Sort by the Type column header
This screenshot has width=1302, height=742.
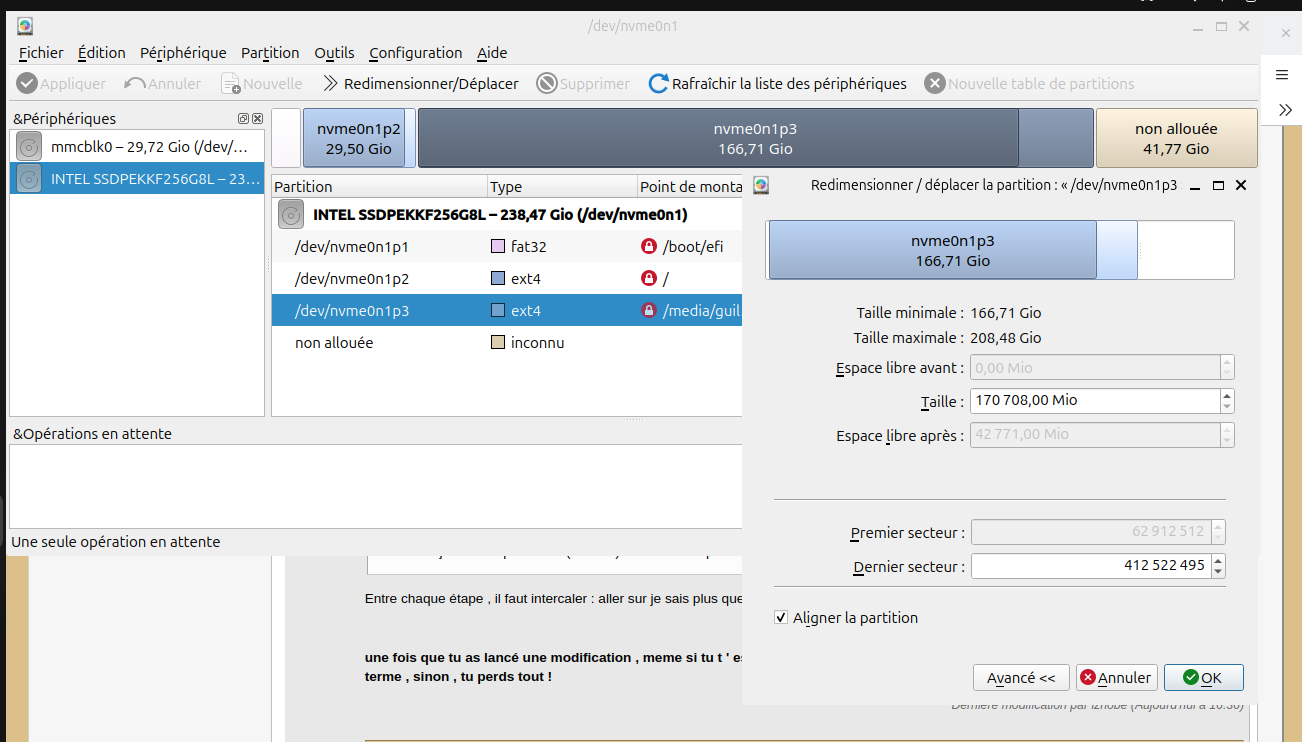[x=562, y=186]
